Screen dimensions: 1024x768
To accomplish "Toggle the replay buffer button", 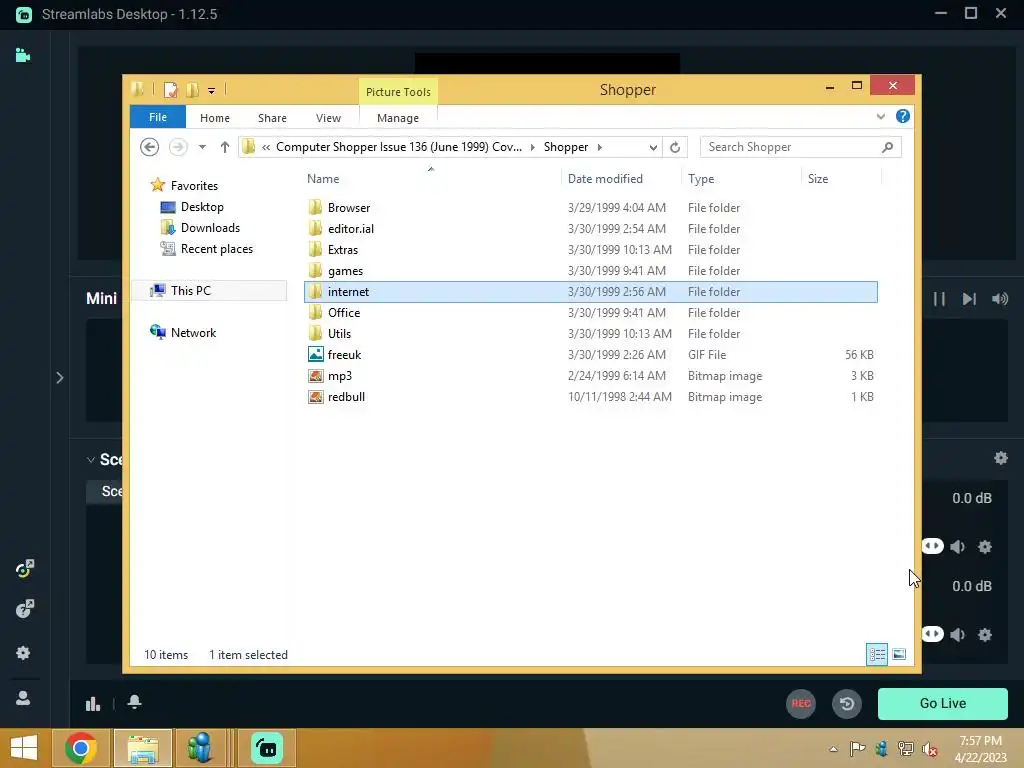I will [846, 703].
